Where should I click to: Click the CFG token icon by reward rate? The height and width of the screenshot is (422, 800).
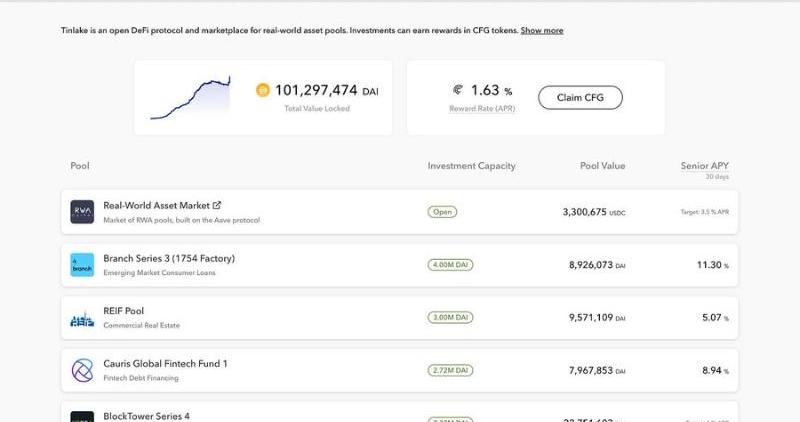click(458, 90)
